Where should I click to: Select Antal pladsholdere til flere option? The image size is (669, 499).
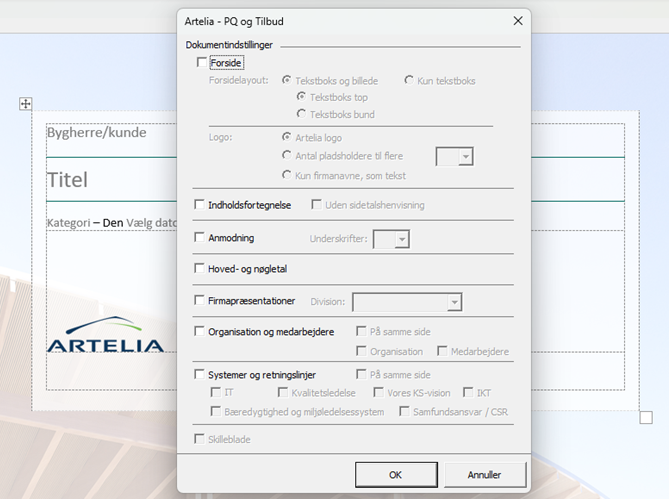click(x=287, y=155)
